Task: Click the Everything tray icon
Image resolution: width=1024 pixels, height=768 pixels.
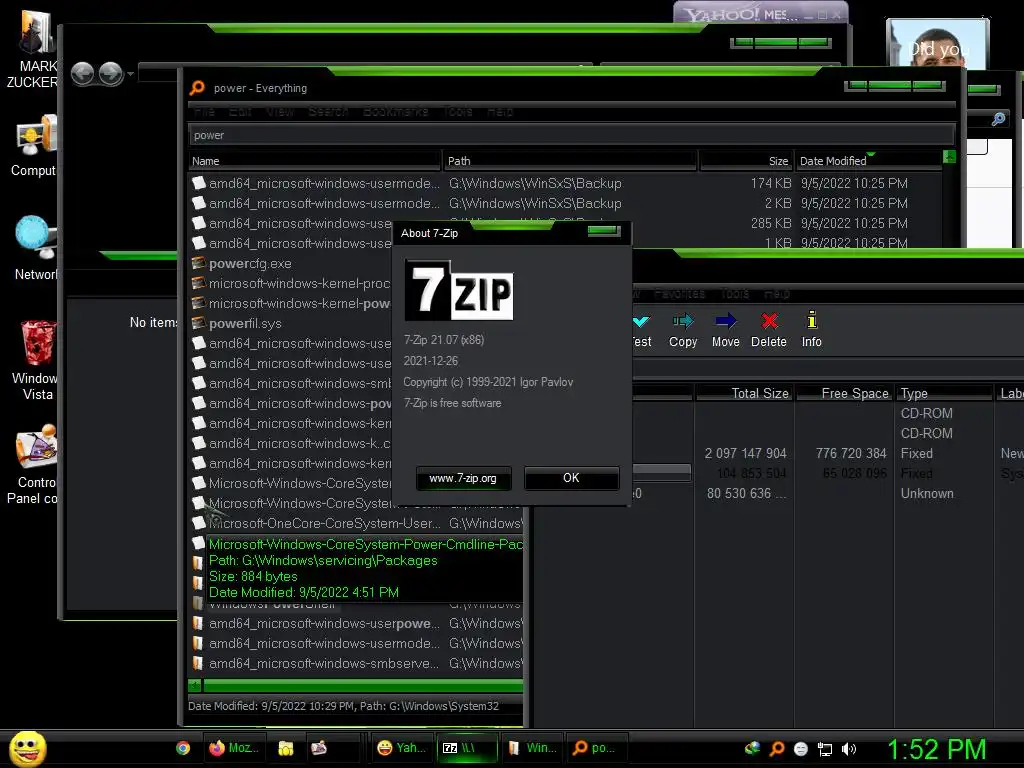Action: (777, 749)
